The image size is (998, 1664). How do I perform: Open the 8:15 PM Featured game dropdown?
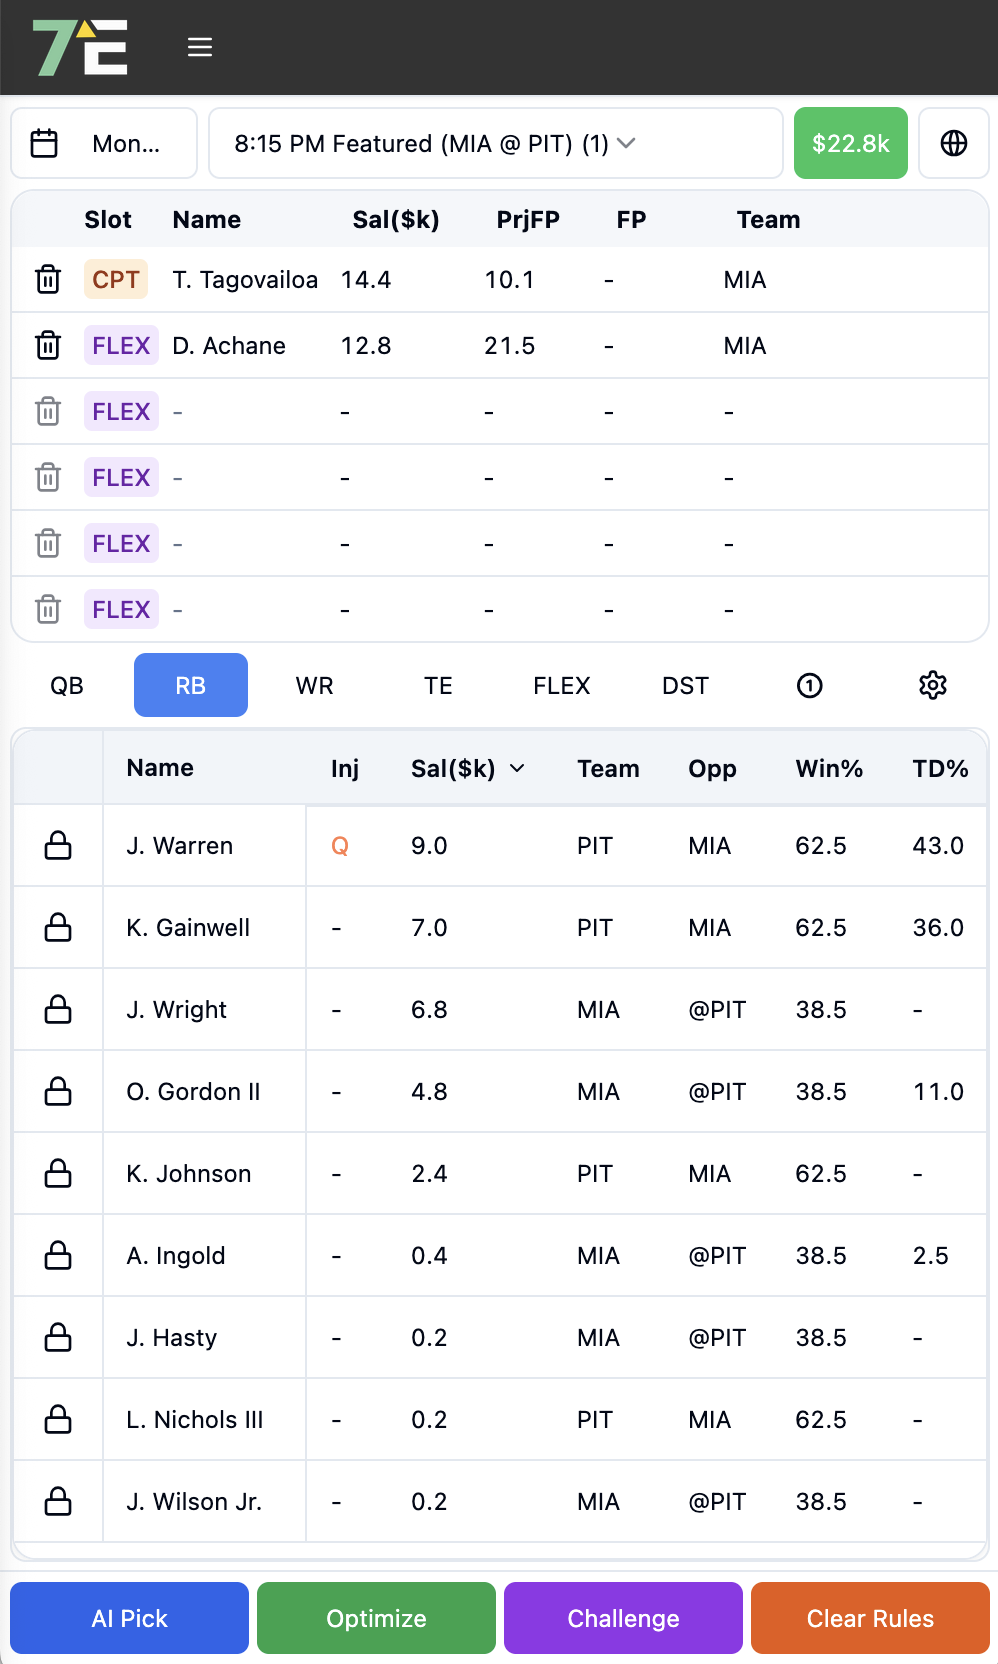pyautogui.click(x=496, y=143)
